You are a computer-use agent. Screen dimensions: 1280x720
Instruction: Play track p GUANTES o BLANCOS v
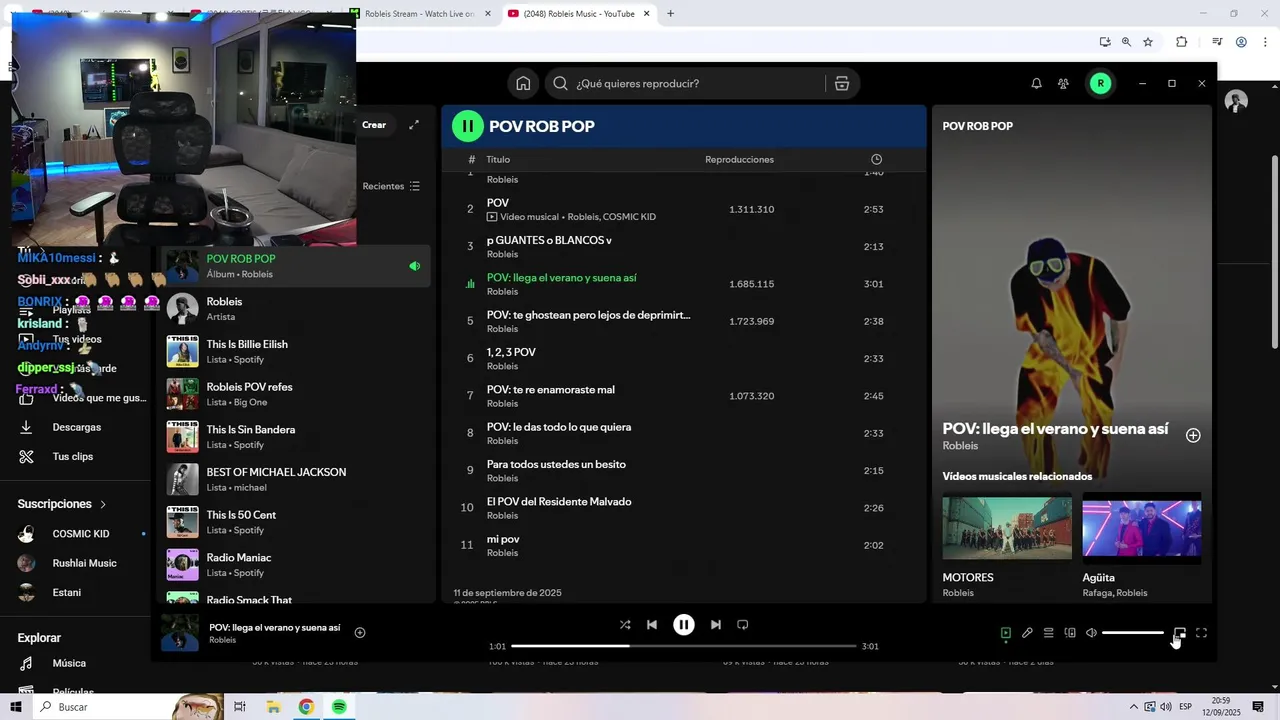point(684,247)
